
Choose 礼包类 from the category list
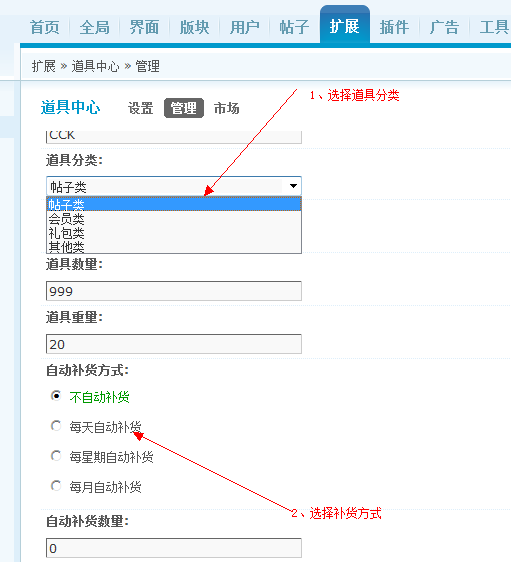[174, 233]
